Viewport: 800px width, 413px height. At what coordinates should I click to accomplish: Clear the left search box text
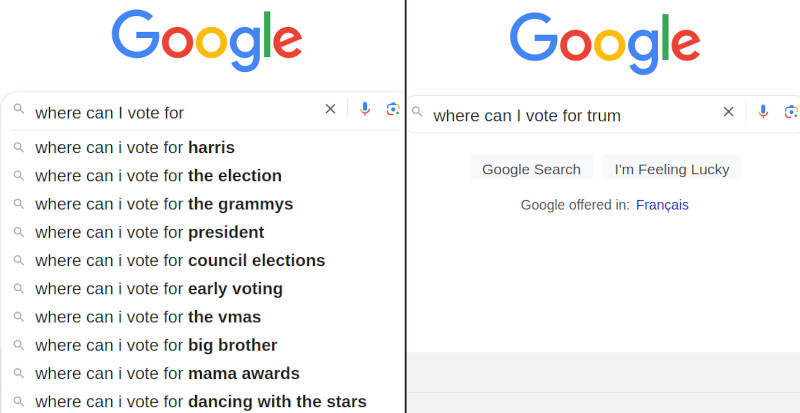pyautogui.click(x=330, y=109)
